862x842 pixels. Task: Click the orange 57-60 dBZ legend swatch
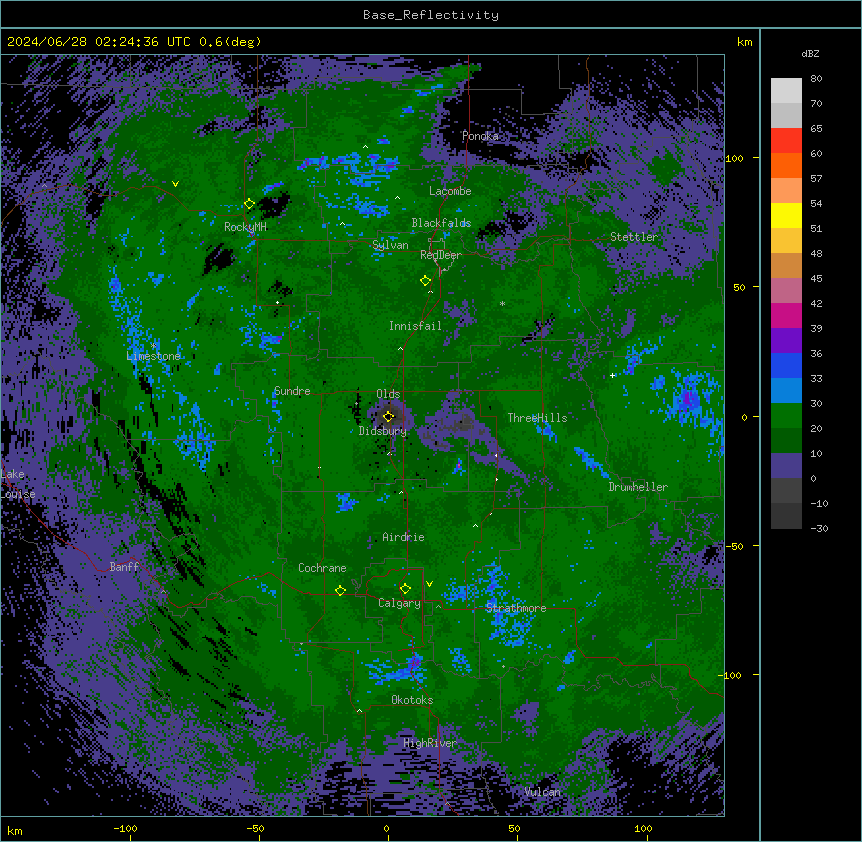tap(786, 165)
